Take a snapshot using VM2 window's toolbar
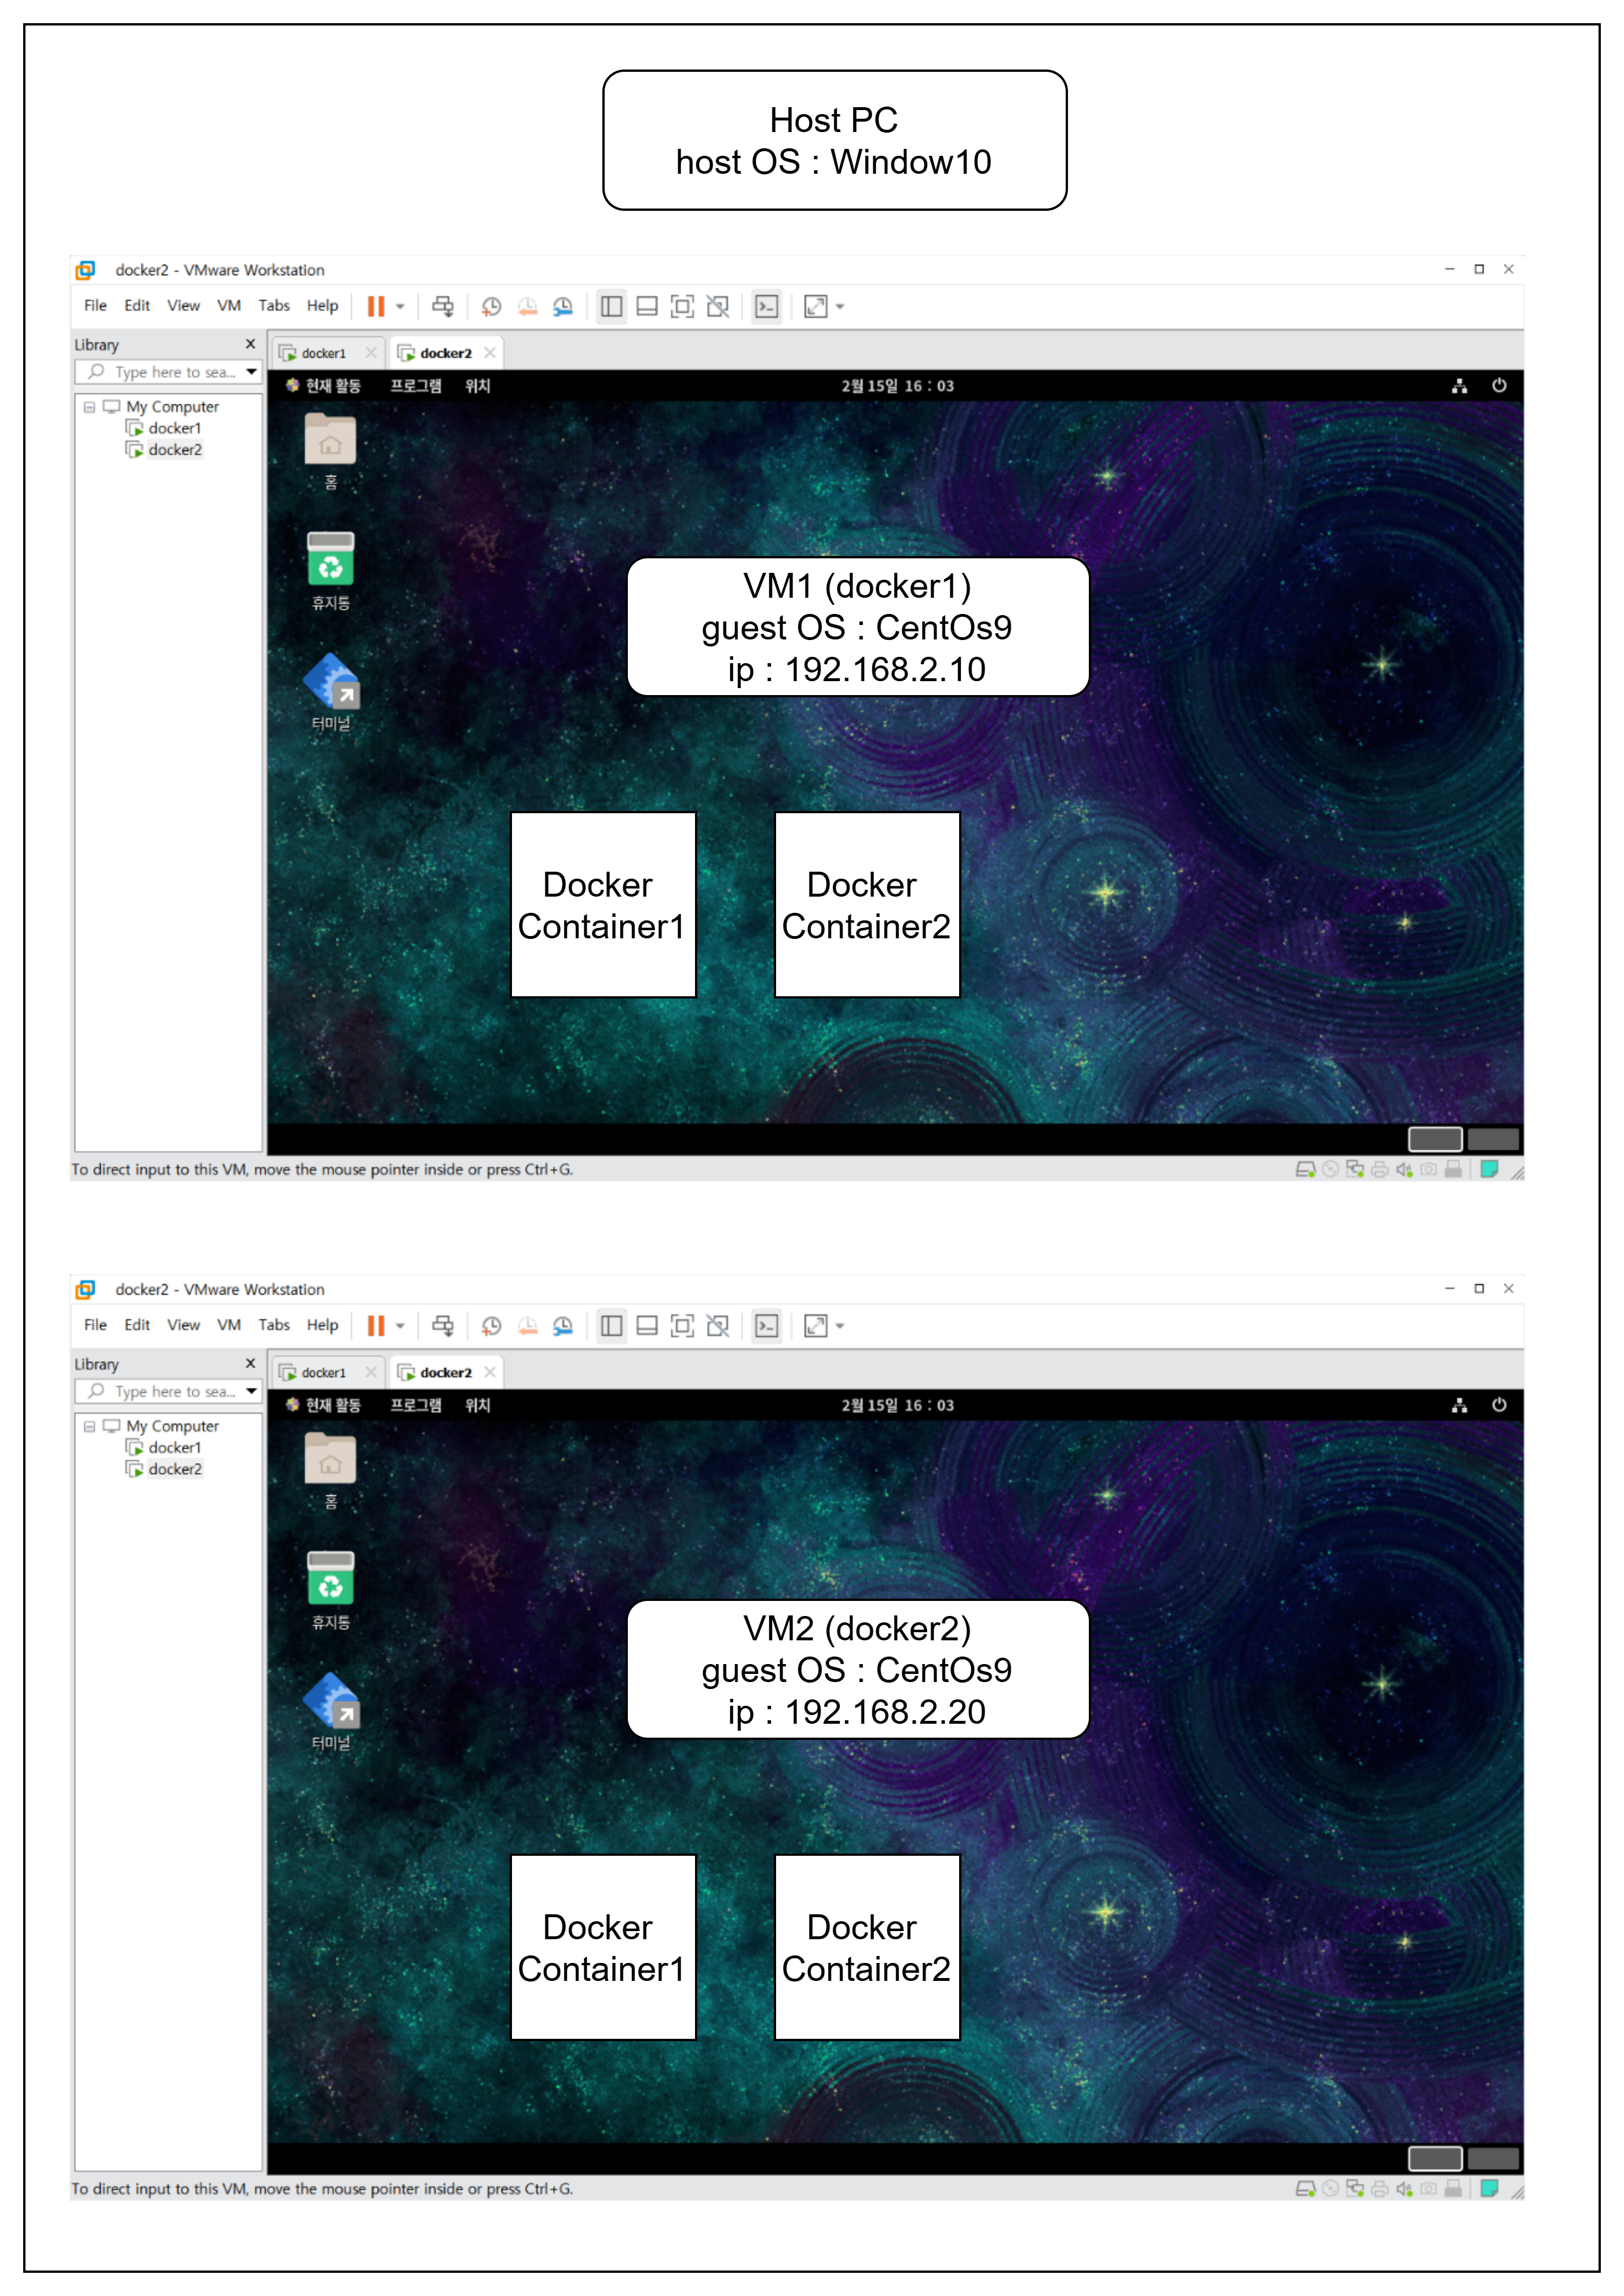 (491, 1326)
